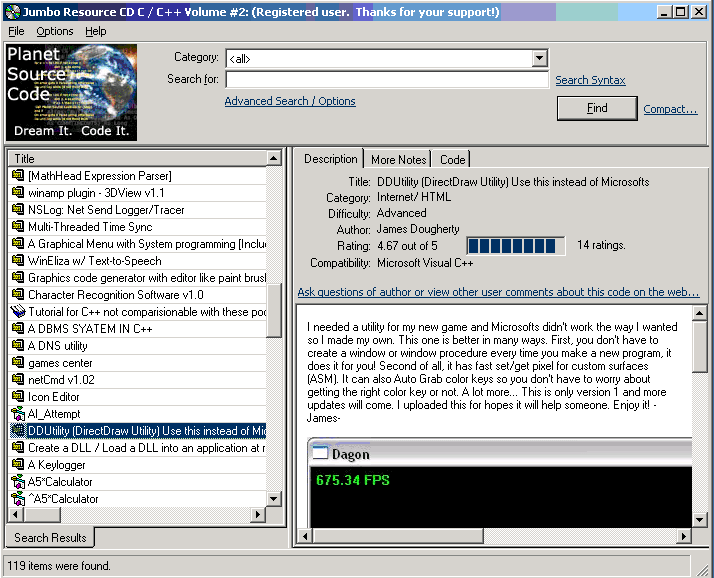Viewport: 714px width, 578px height.
Task: Click book icon beside Tutorial for C++ entry
Action: point(18,311)
